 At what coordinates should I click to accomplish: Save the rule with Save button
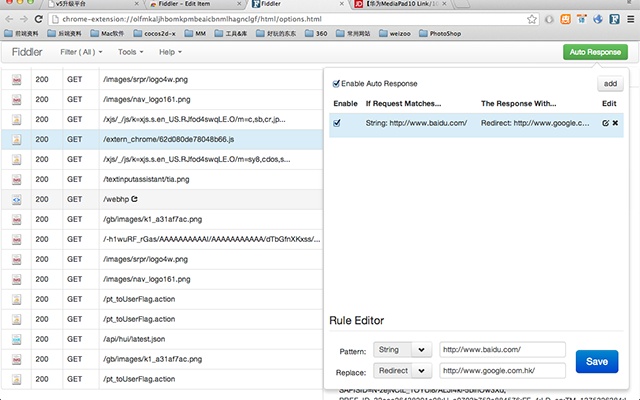coord(597,362)
